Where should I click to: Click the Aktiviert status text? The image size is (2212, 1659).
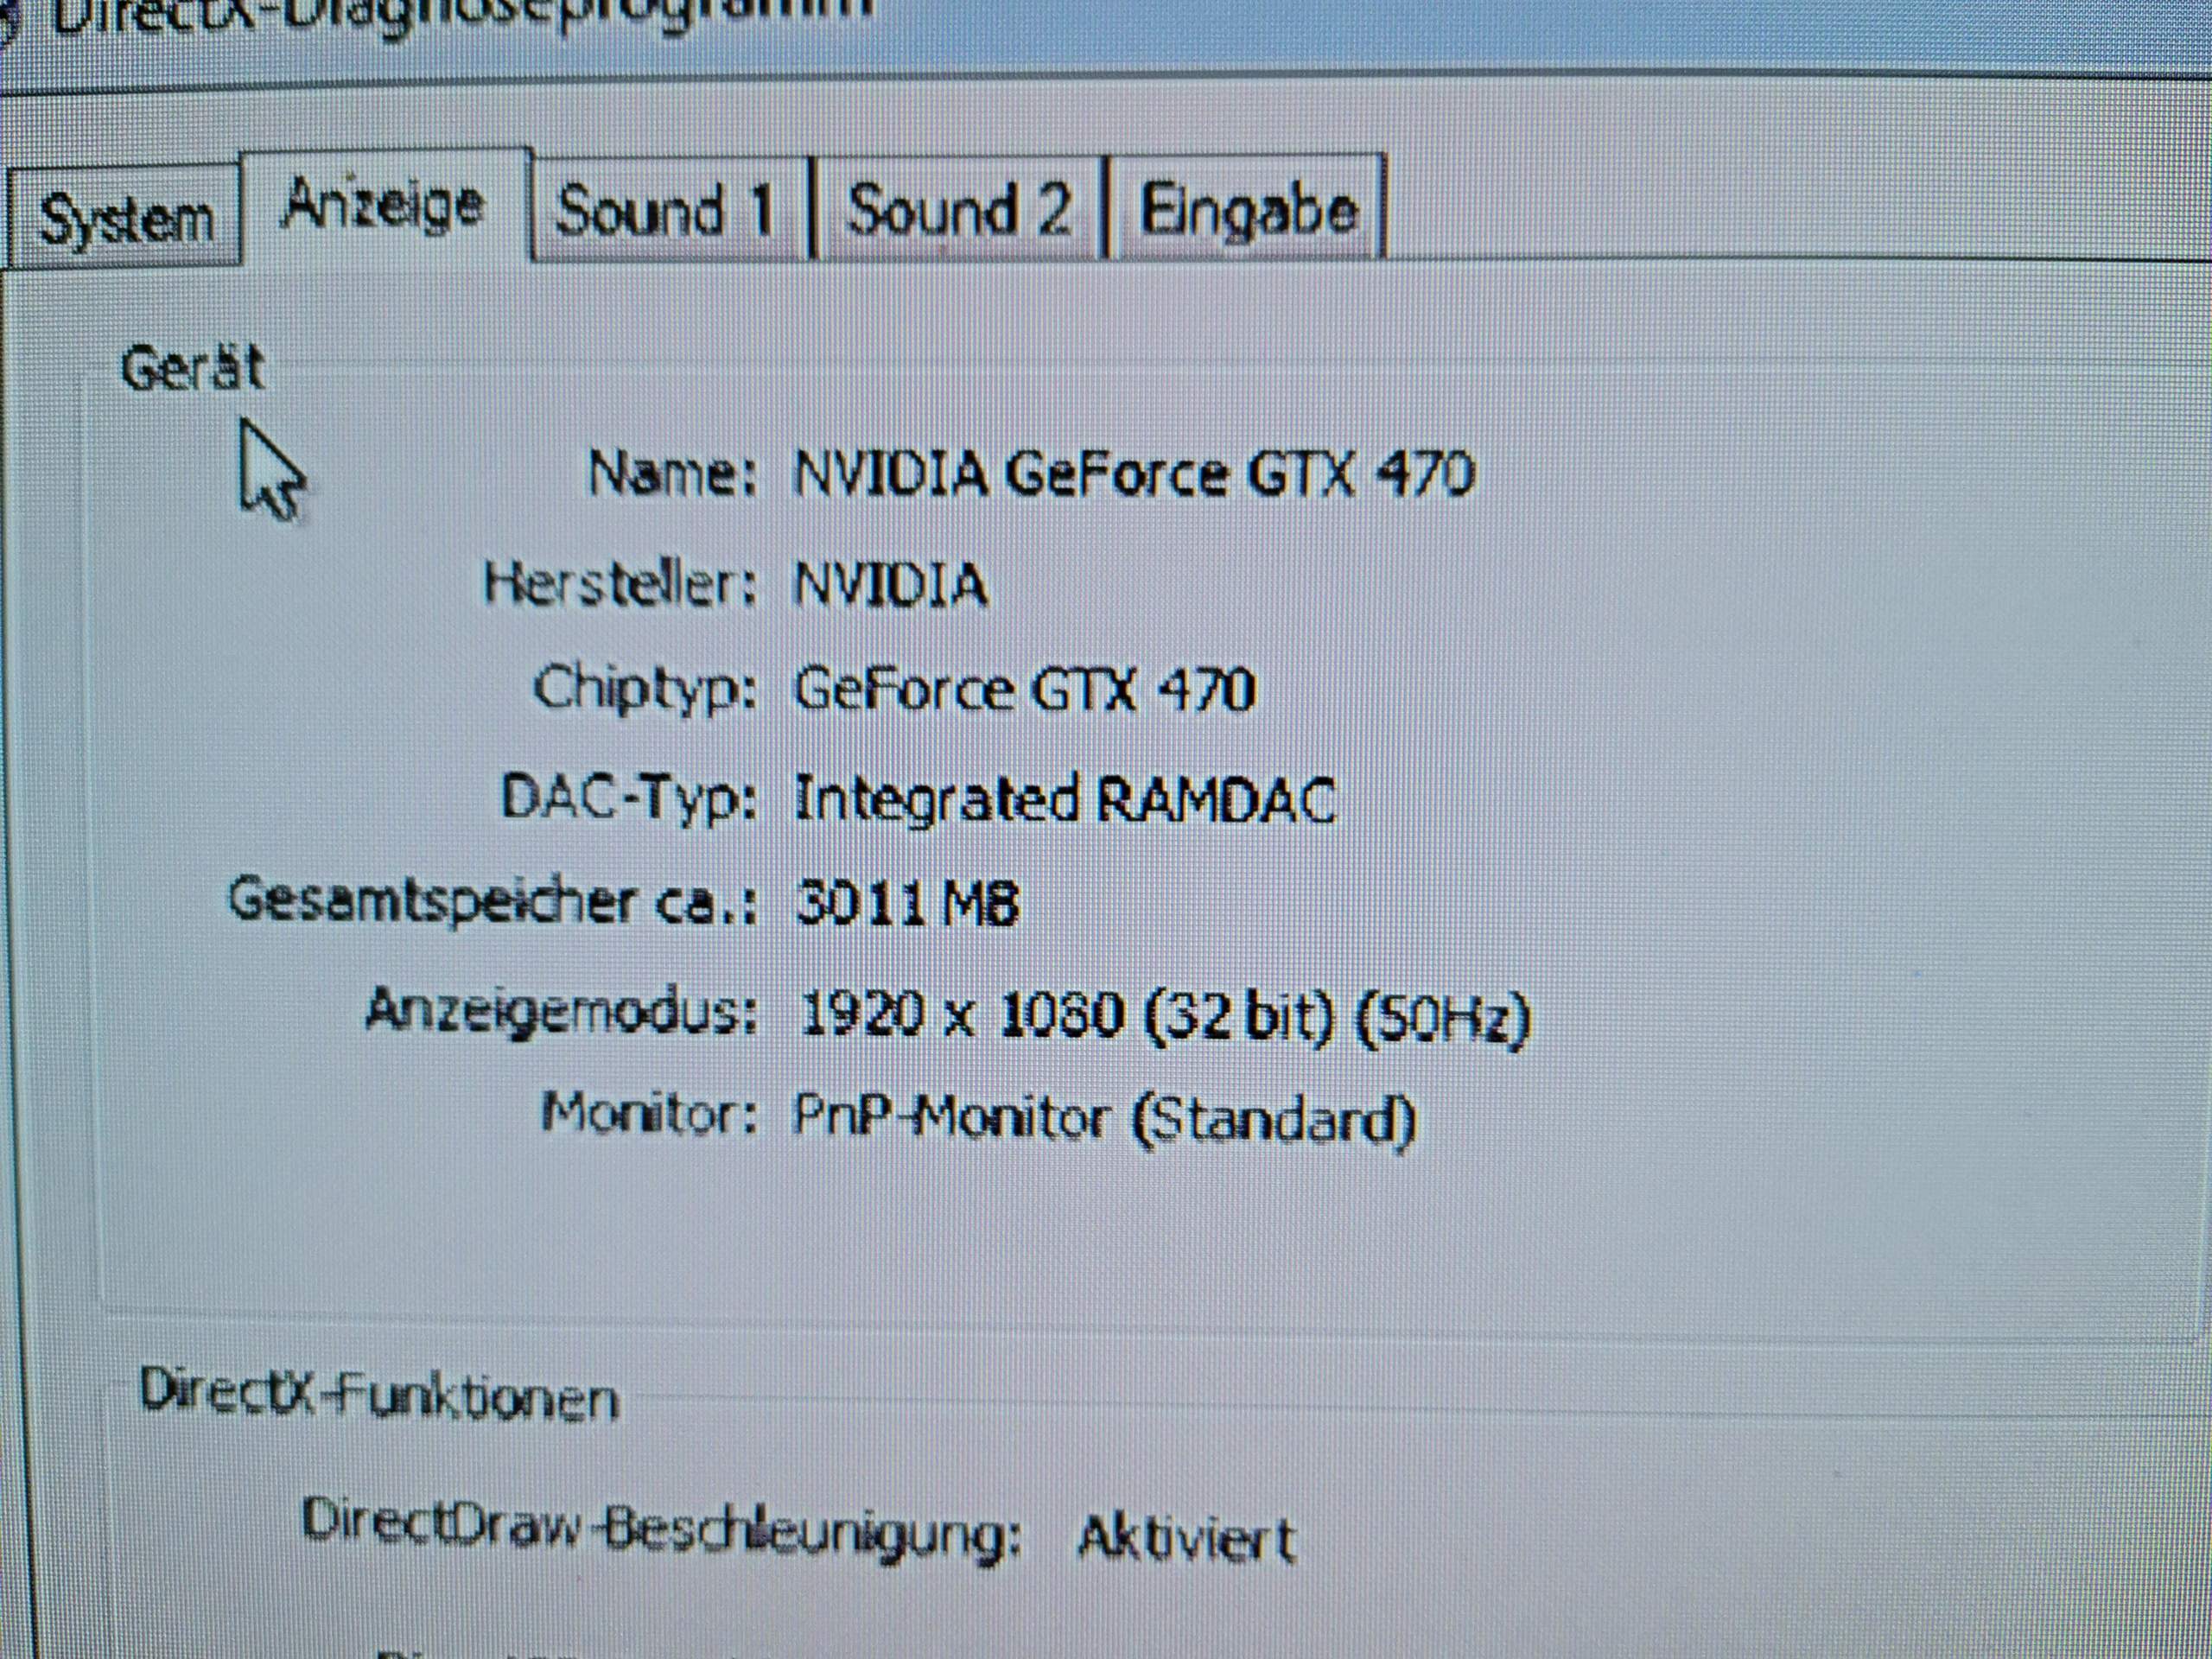pyautogui.click(x=1186, y=1539)
